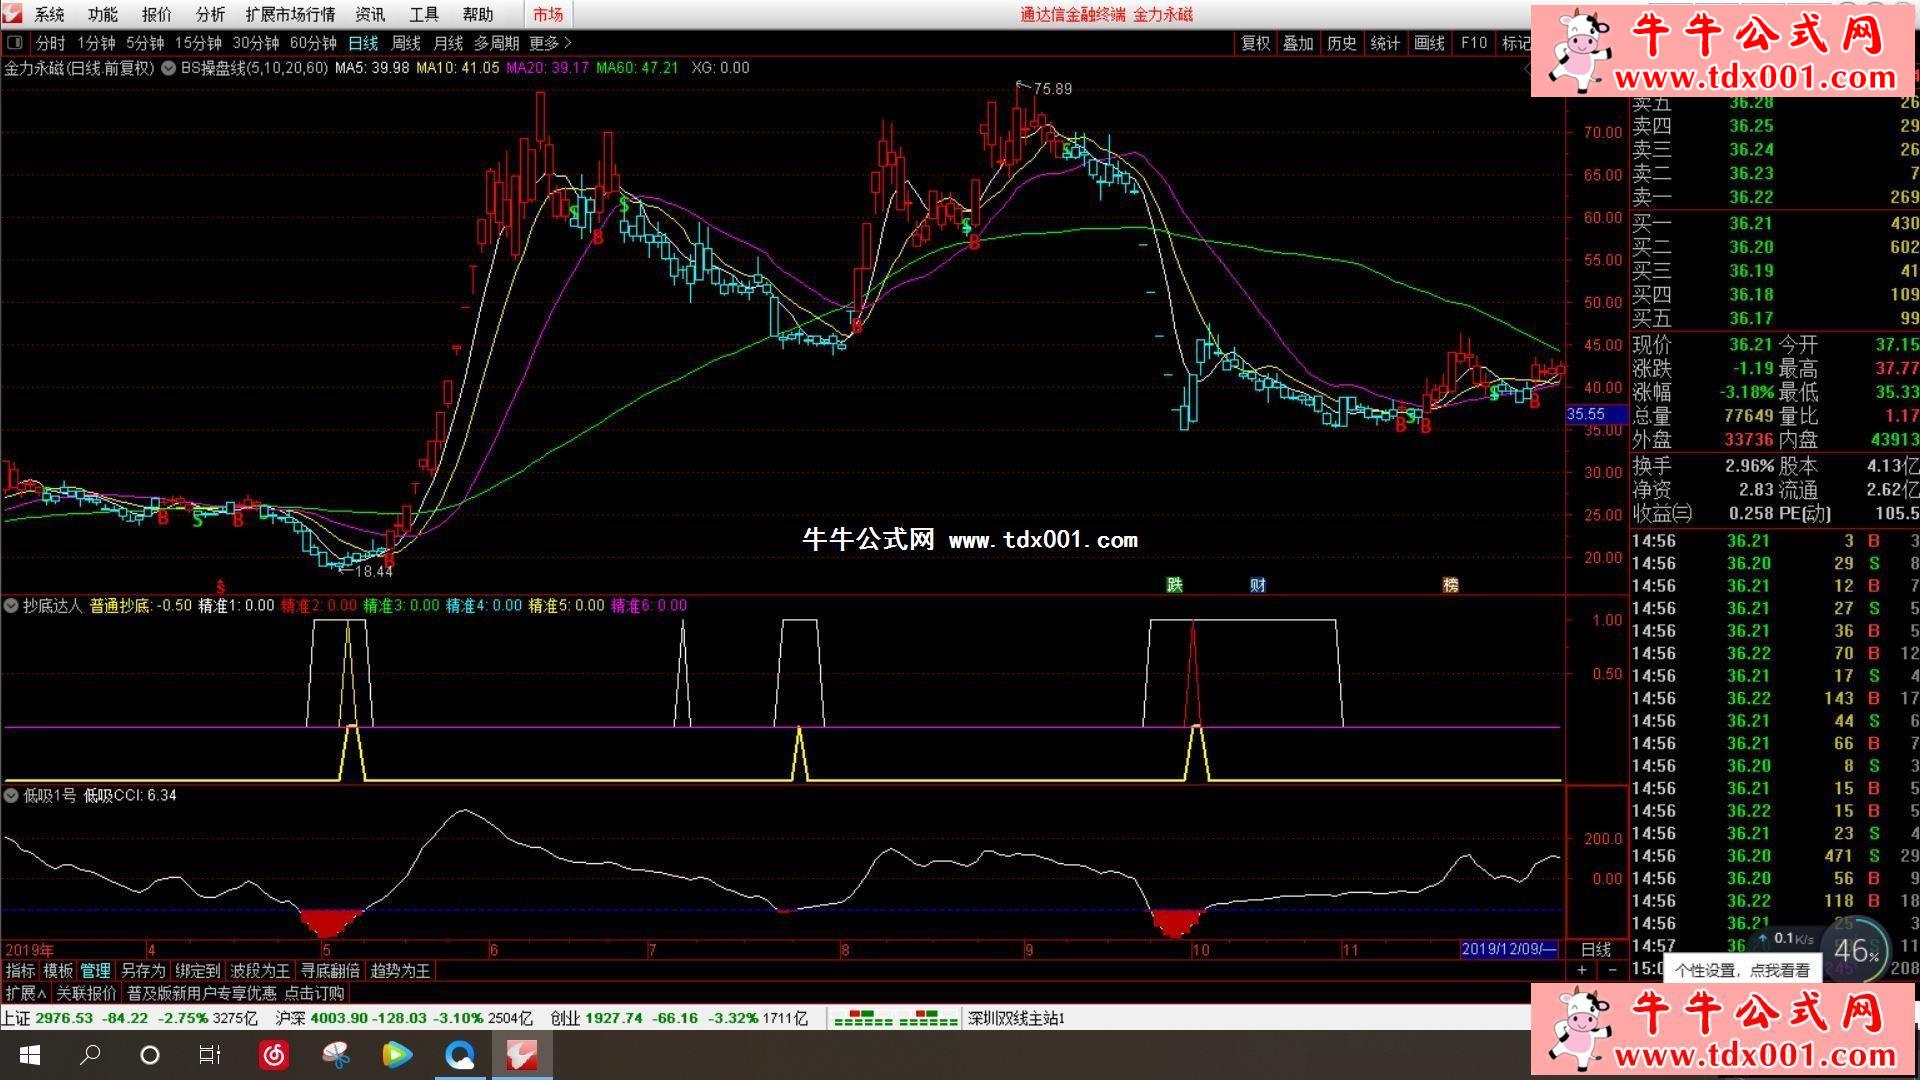Viewport: 1920px width, 1080px height.
Task: Select the 5分钟 period
Action: click(145, 43)
